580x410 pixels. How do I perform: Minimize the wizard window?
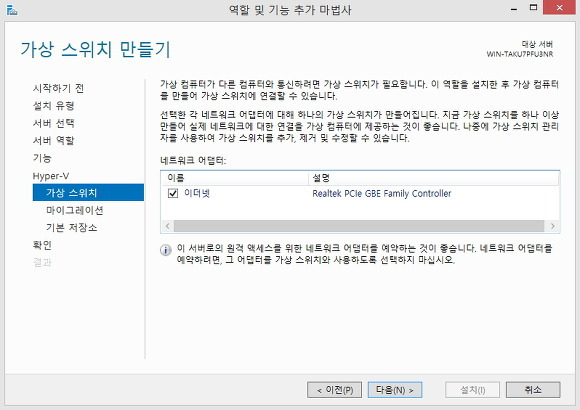514,8
